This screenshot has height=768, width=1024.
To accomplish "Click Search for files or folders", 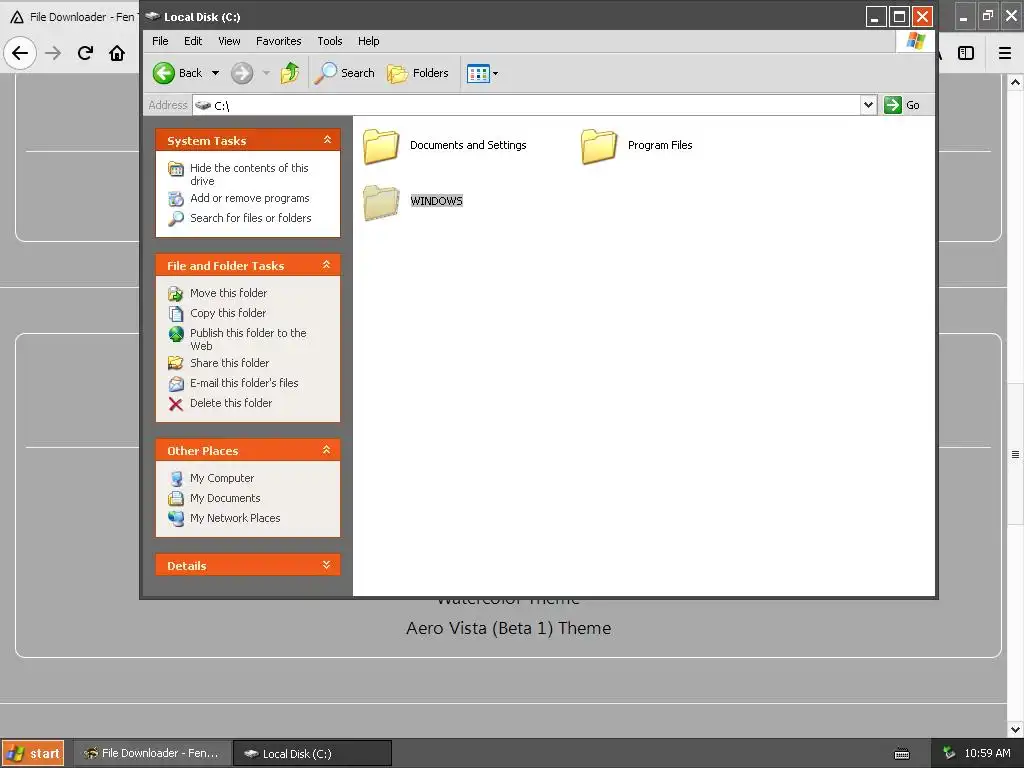I will point(251,218).
